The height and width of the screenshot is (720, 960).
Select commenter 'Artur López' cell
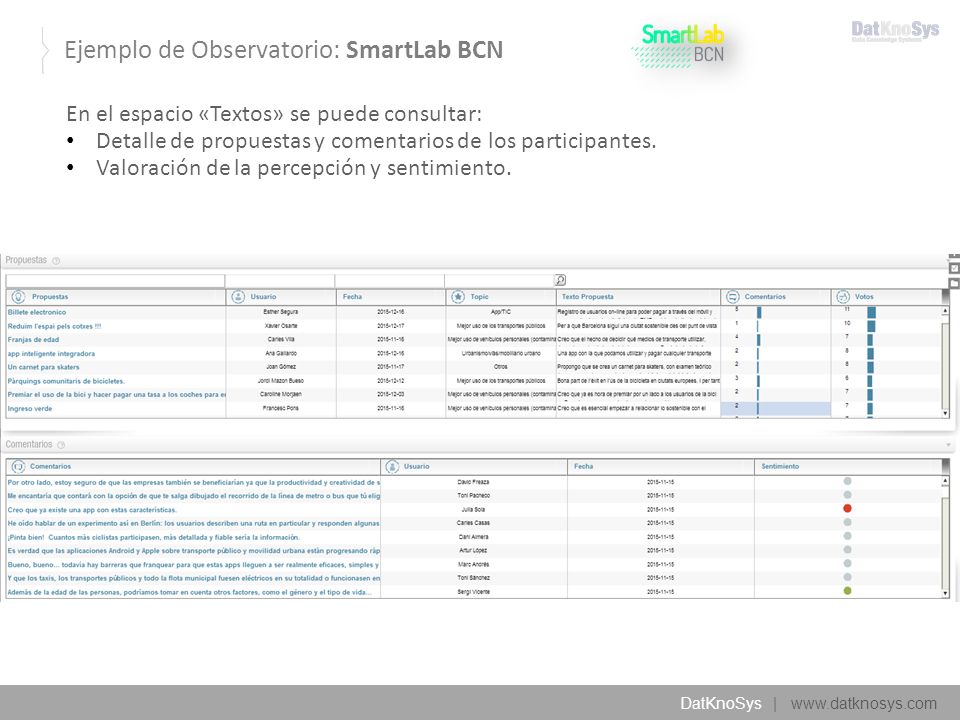(473, 550)
